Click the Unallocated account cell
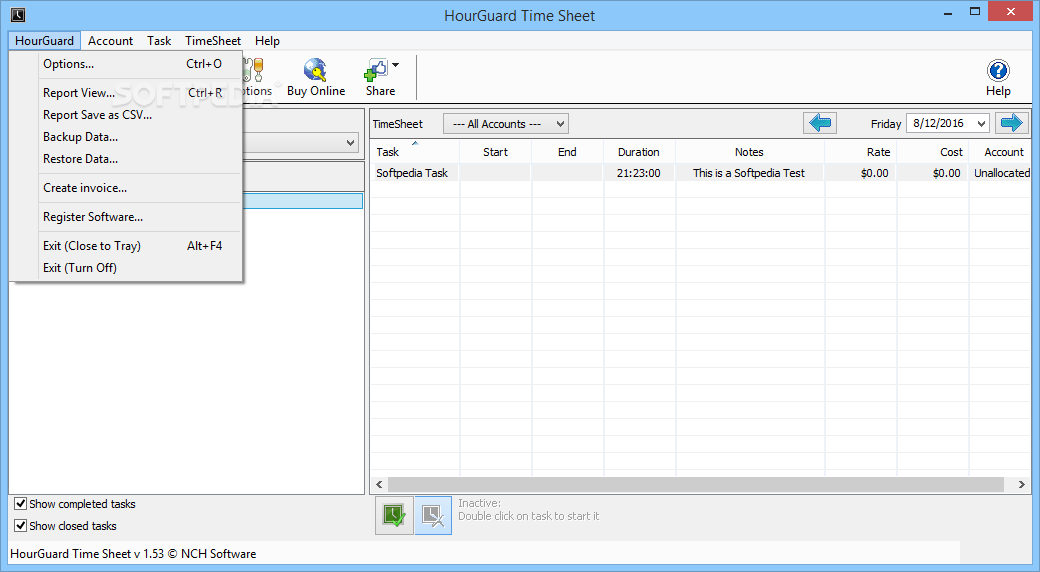 point(1002,173)
